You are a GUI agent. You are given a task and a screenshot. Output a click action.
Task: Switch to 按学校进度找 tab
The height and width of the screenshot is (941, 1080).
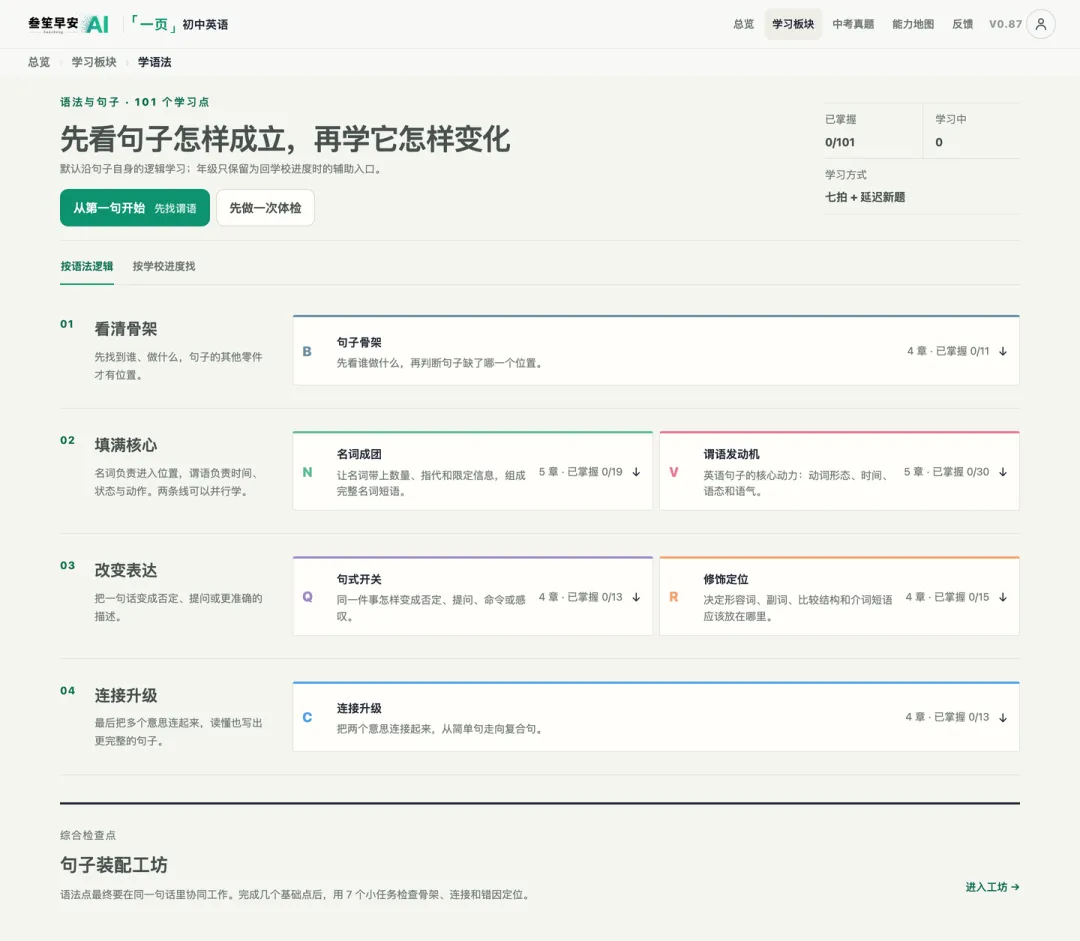point(164,267)
